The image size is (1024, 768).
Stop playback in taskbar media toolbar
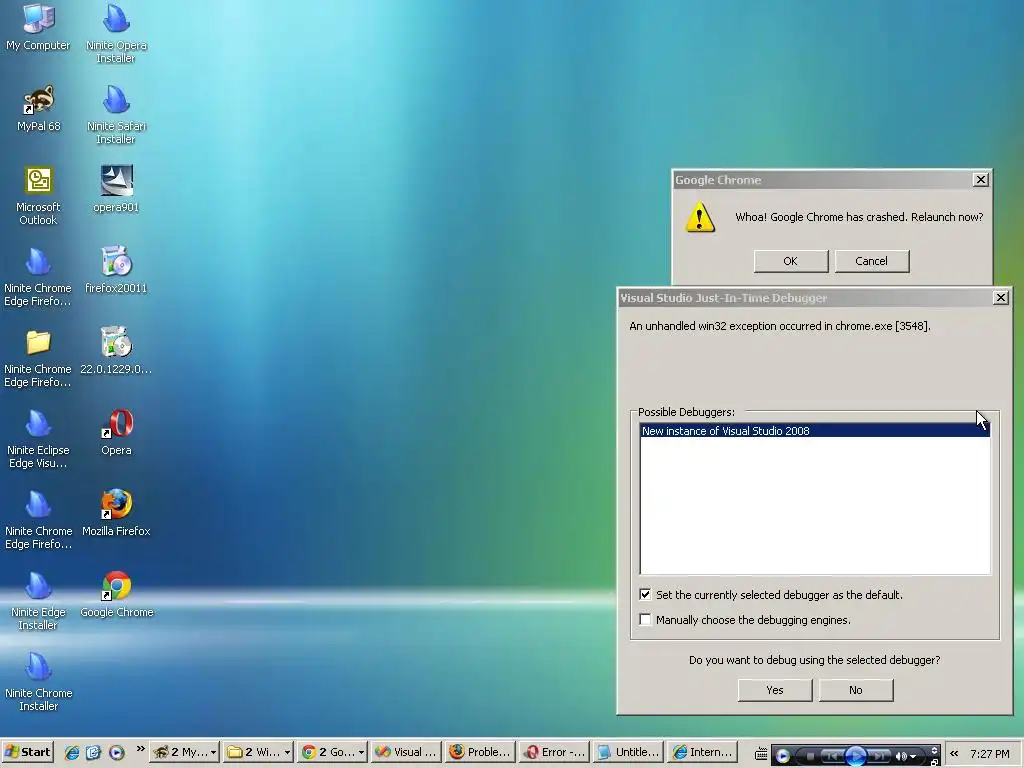pyautogui.click(x=810, y=756)
